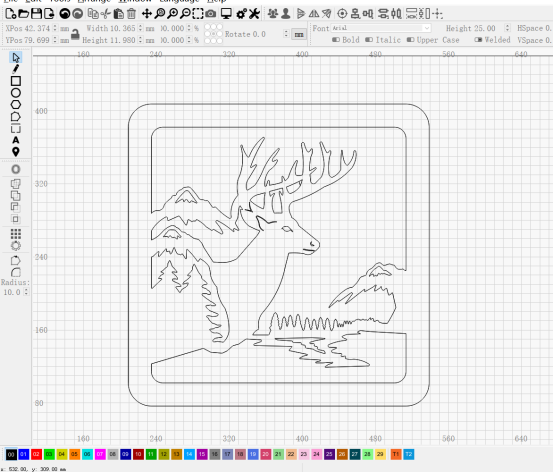This screenshot has height=472, width=554.
Task: Open the Help menu
Action: (x=217, y=1)
